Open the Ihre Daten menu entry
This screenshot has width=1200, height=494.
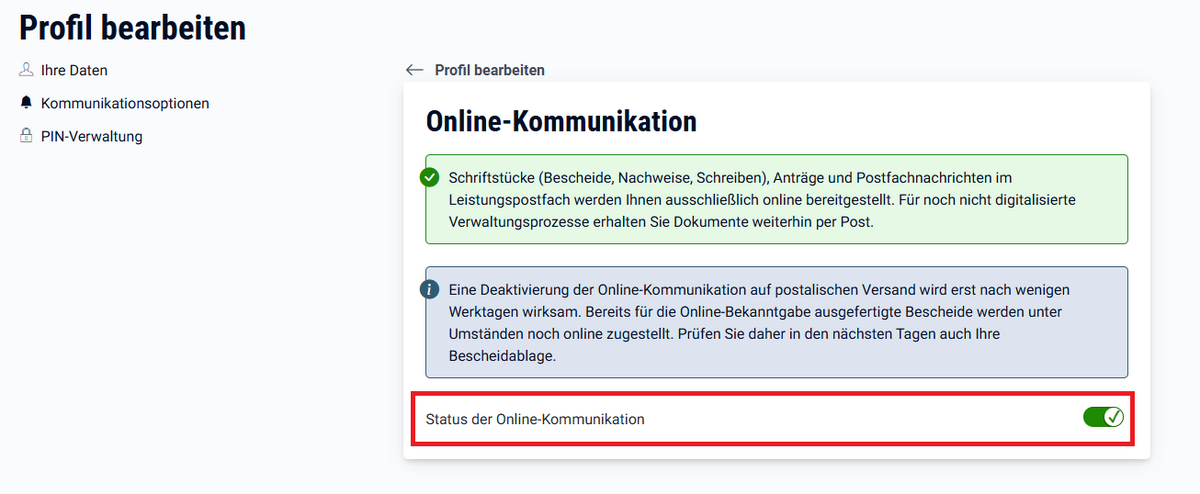point(74,70)
